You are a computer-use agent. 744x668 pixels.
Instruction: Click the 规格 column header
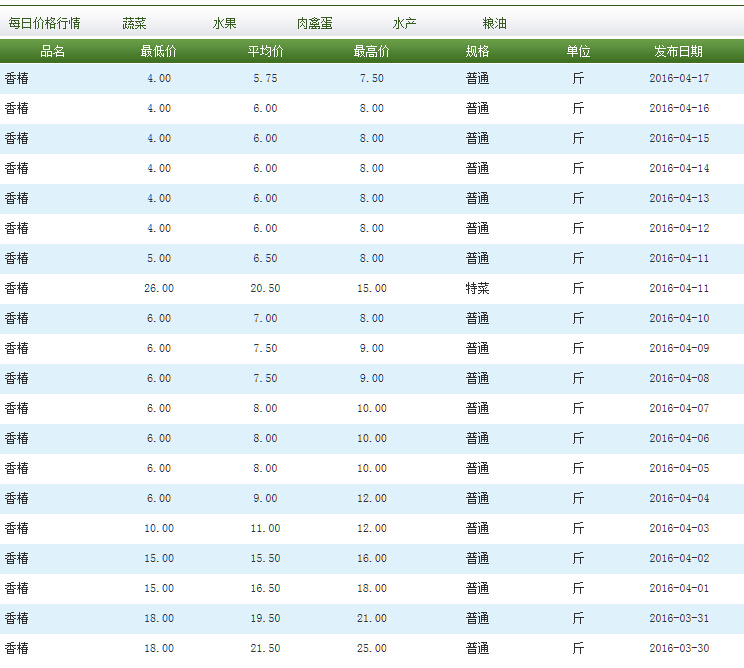[477, 51]
